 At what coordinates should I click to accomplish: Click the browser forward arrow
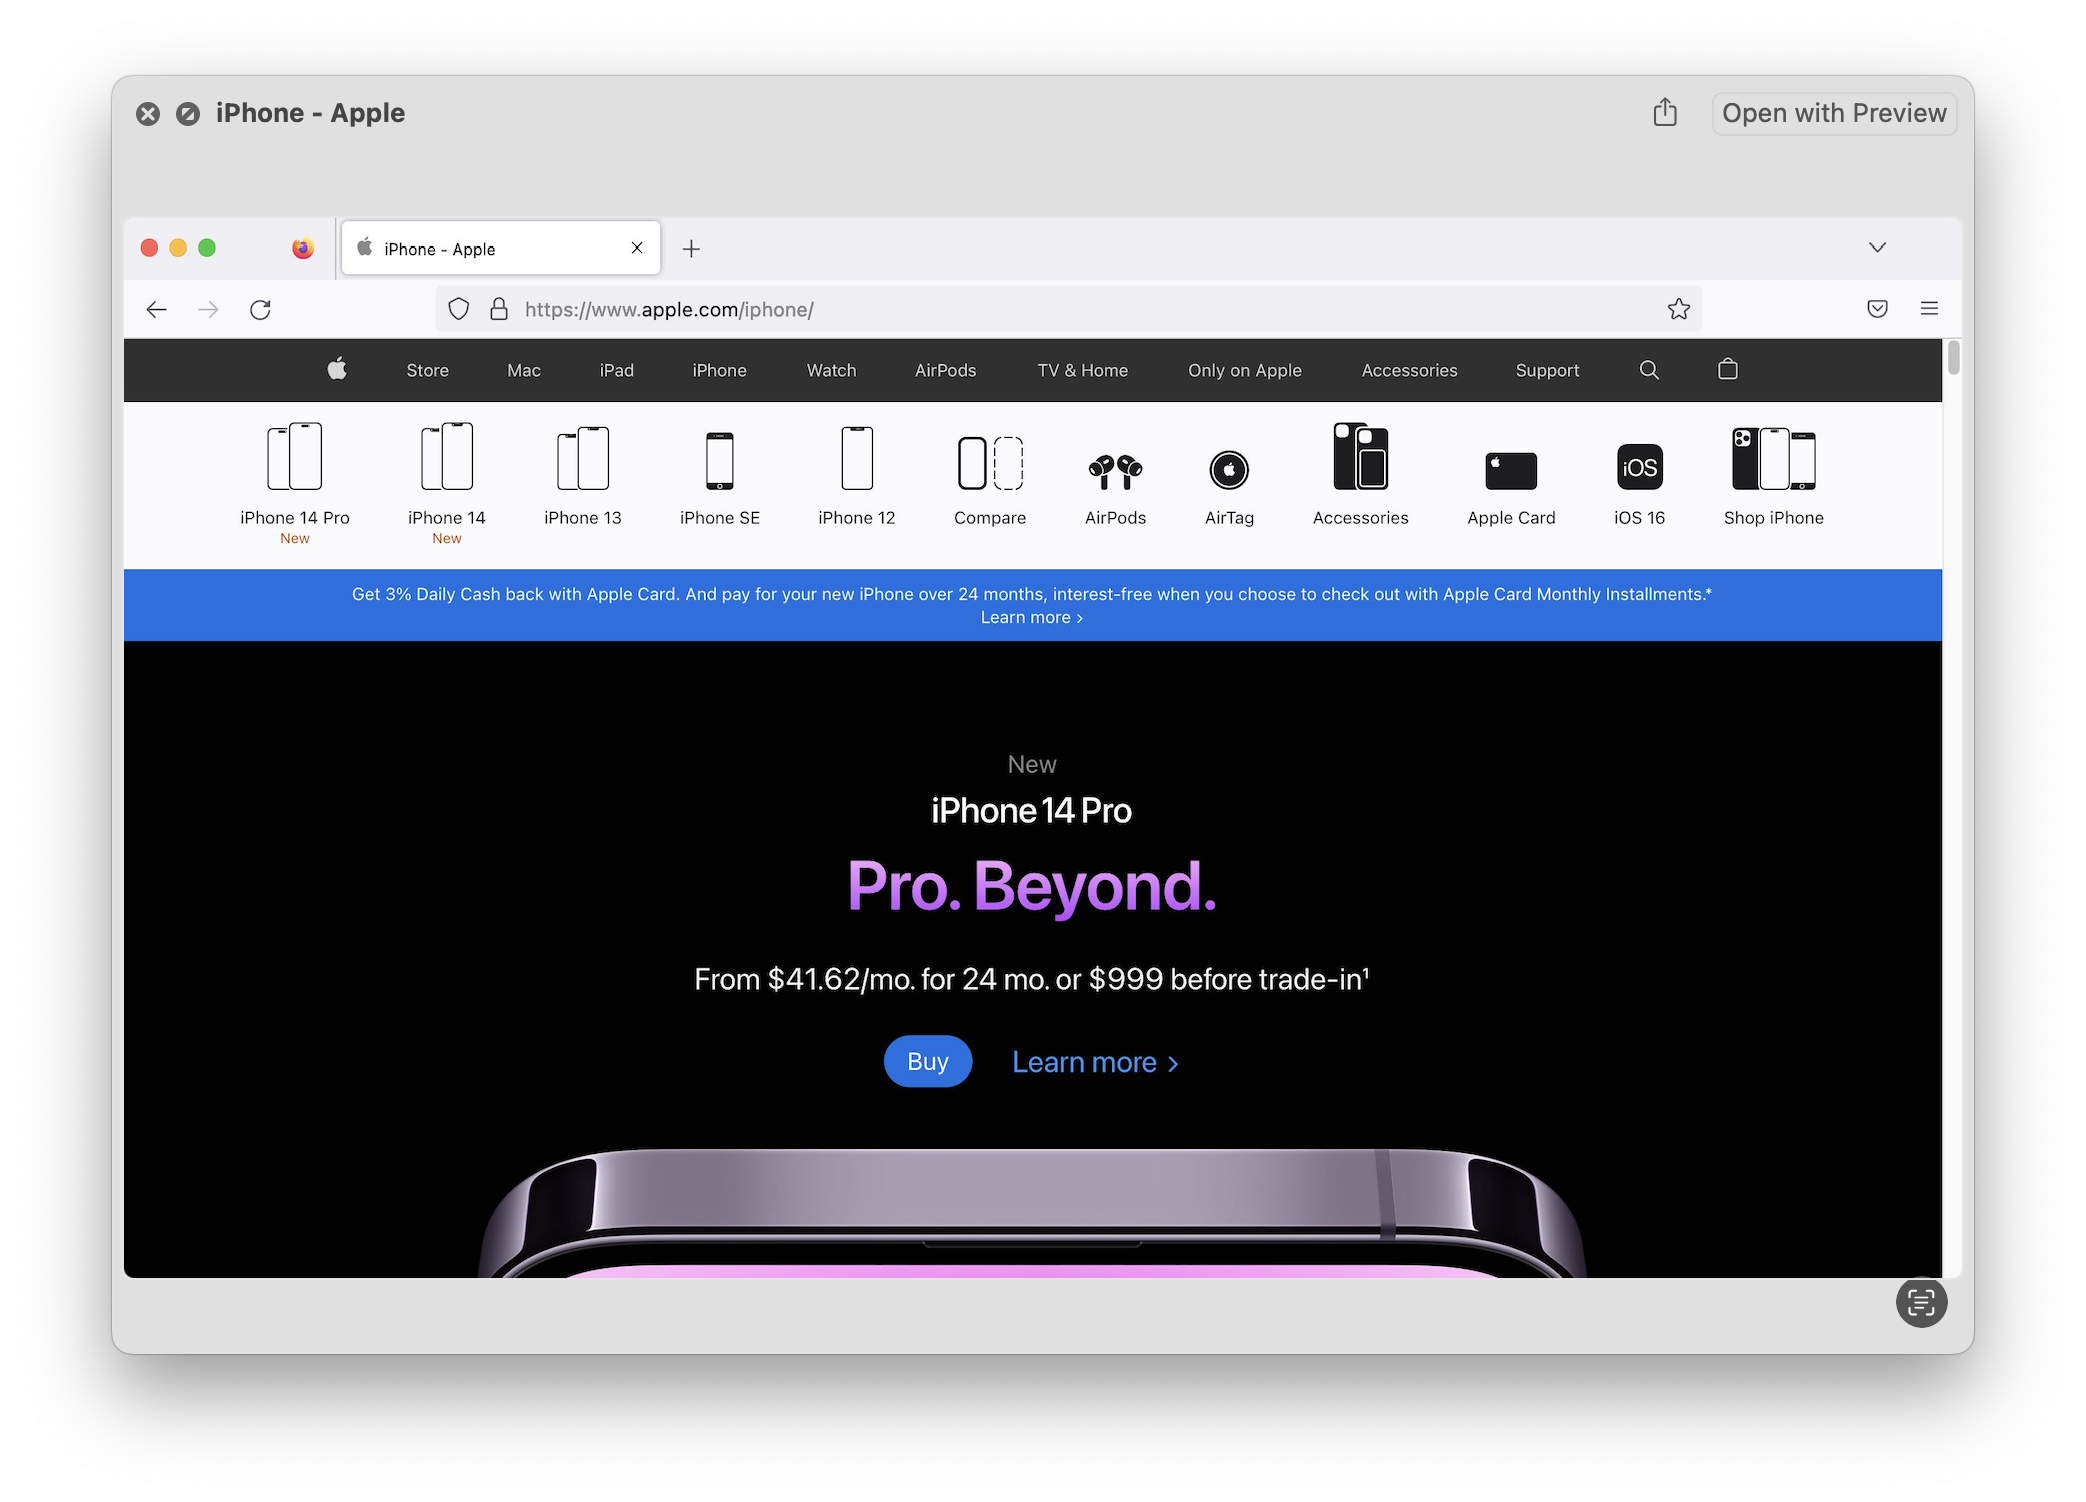pos(208,310)
